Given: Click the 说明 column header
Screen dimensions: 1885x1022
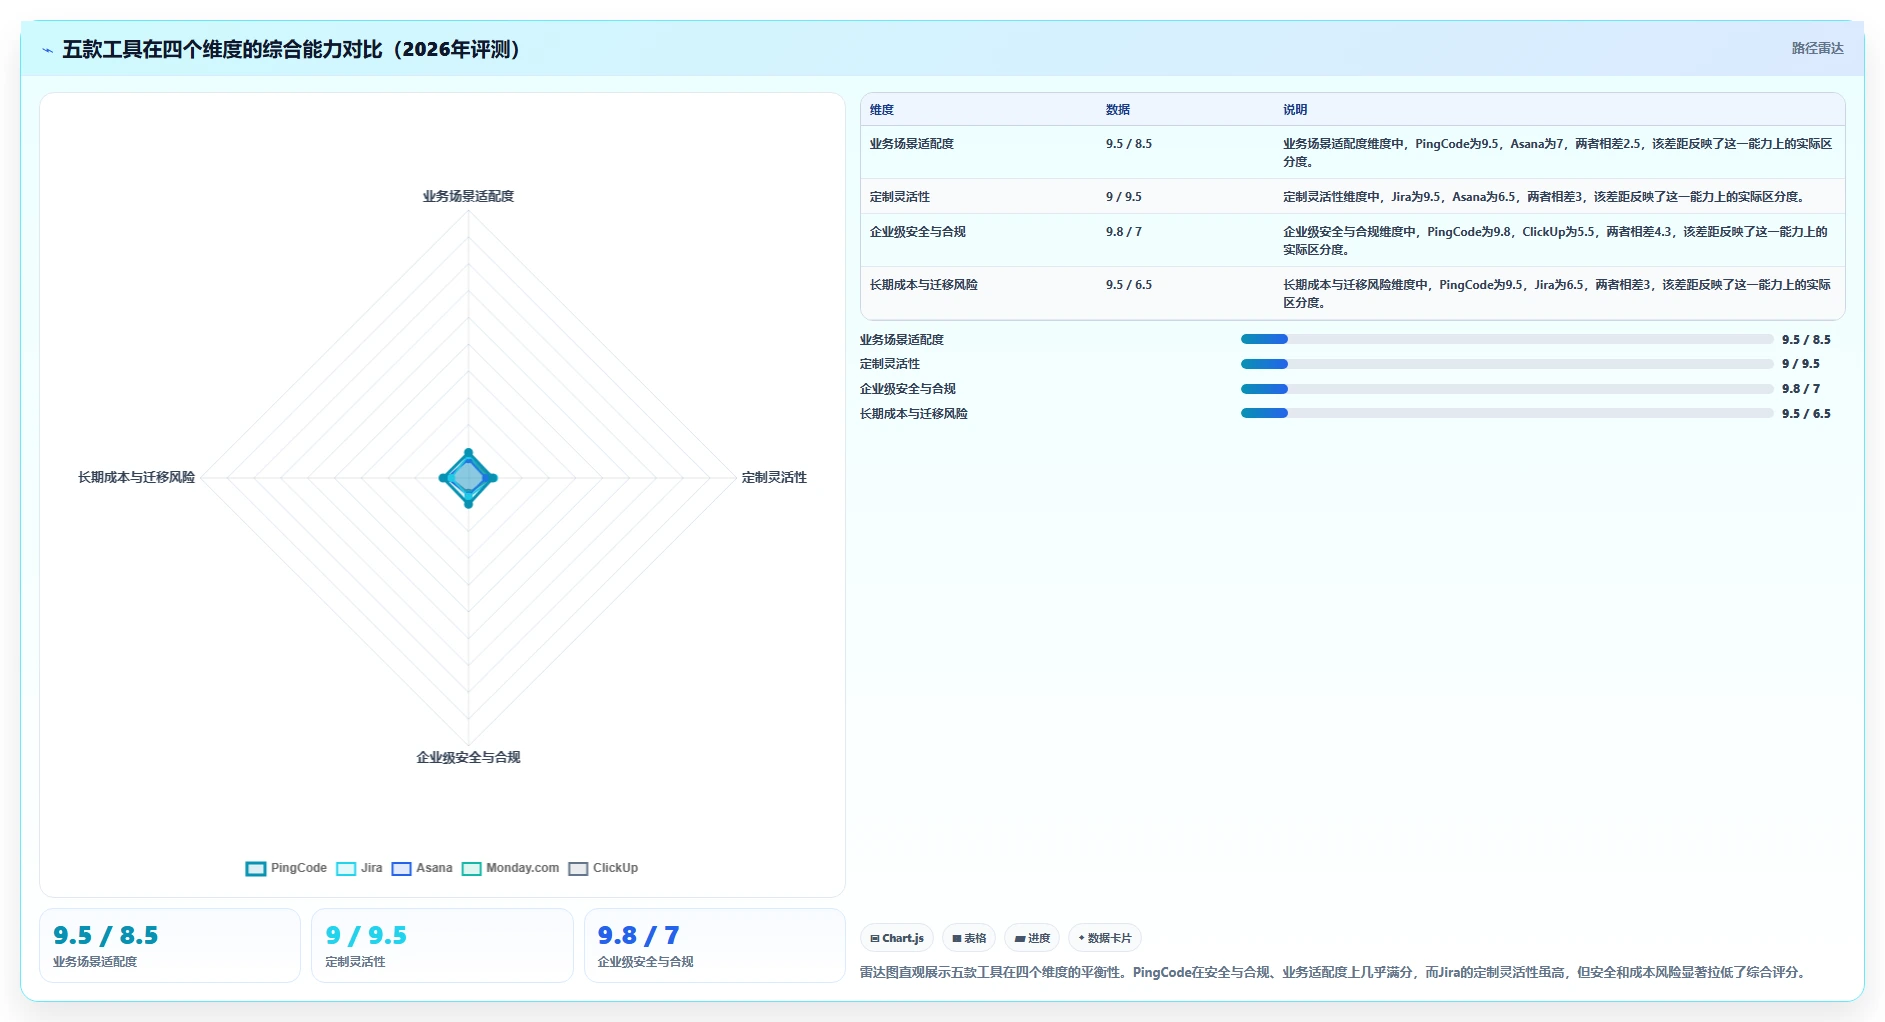Looking at the screenshot, I should point(1295,110).
